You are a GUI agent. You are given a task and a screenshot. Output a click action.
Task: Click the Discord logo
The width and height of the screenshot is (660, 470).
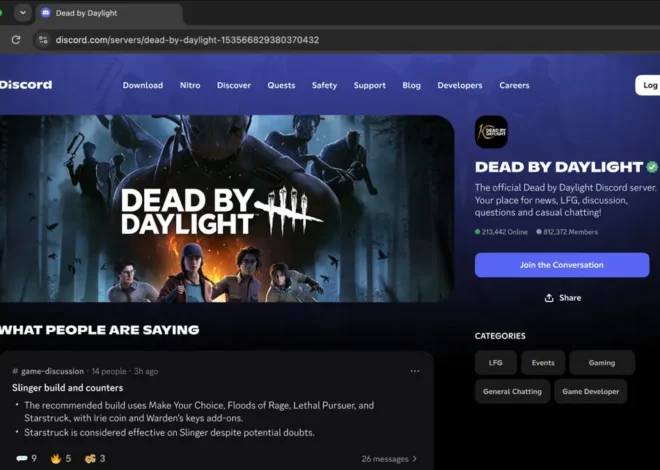tap(26, 85)
